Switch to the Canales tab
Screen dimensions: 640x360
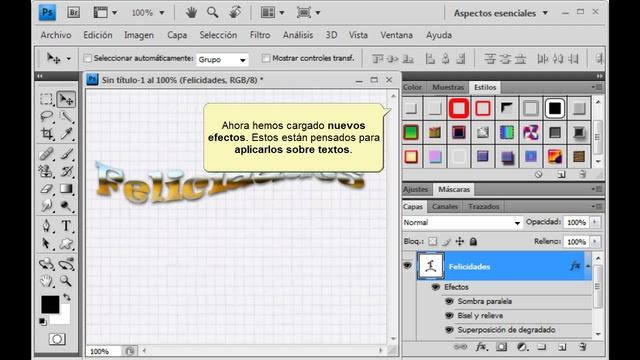[x=445, y=207]
